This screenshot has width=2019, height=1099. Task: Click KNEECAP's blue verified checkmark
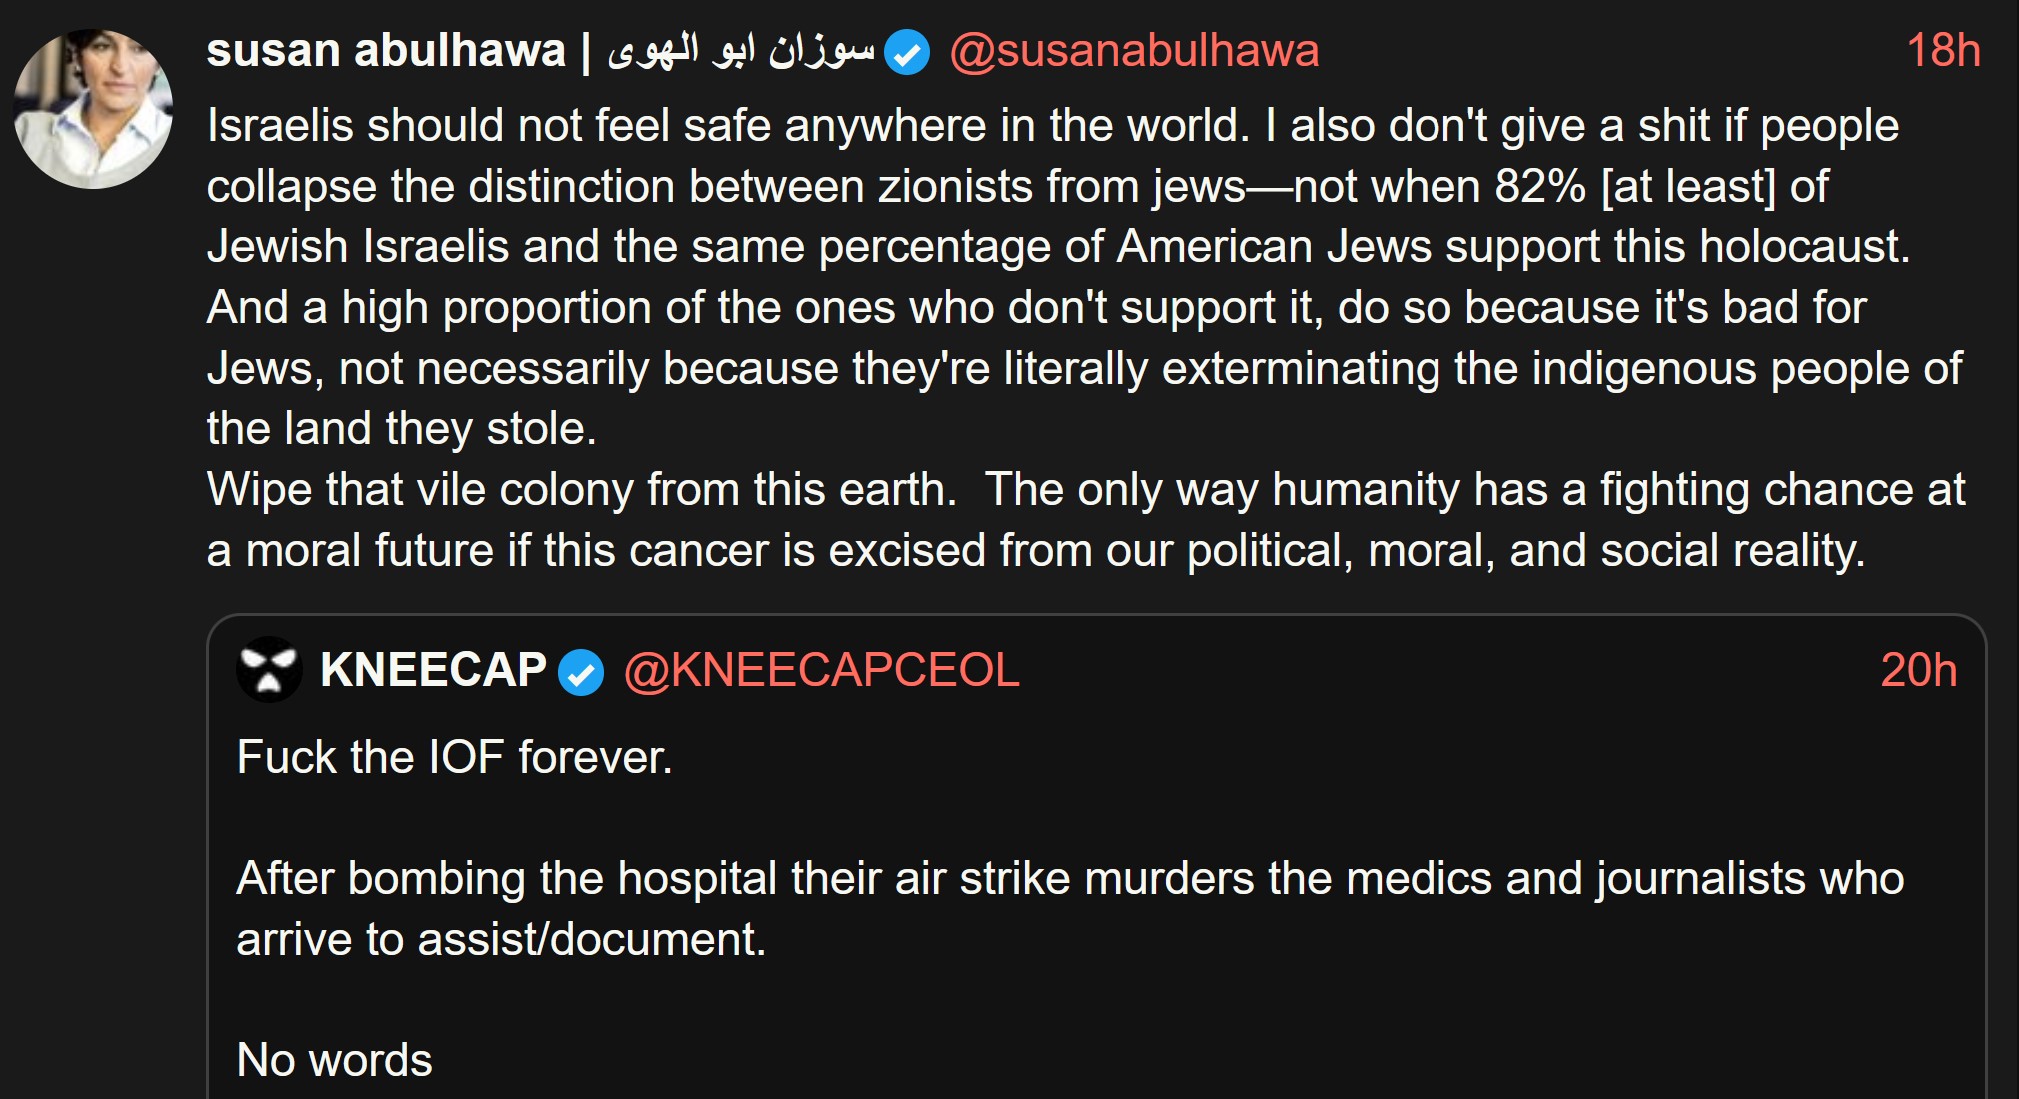[581, 672]
